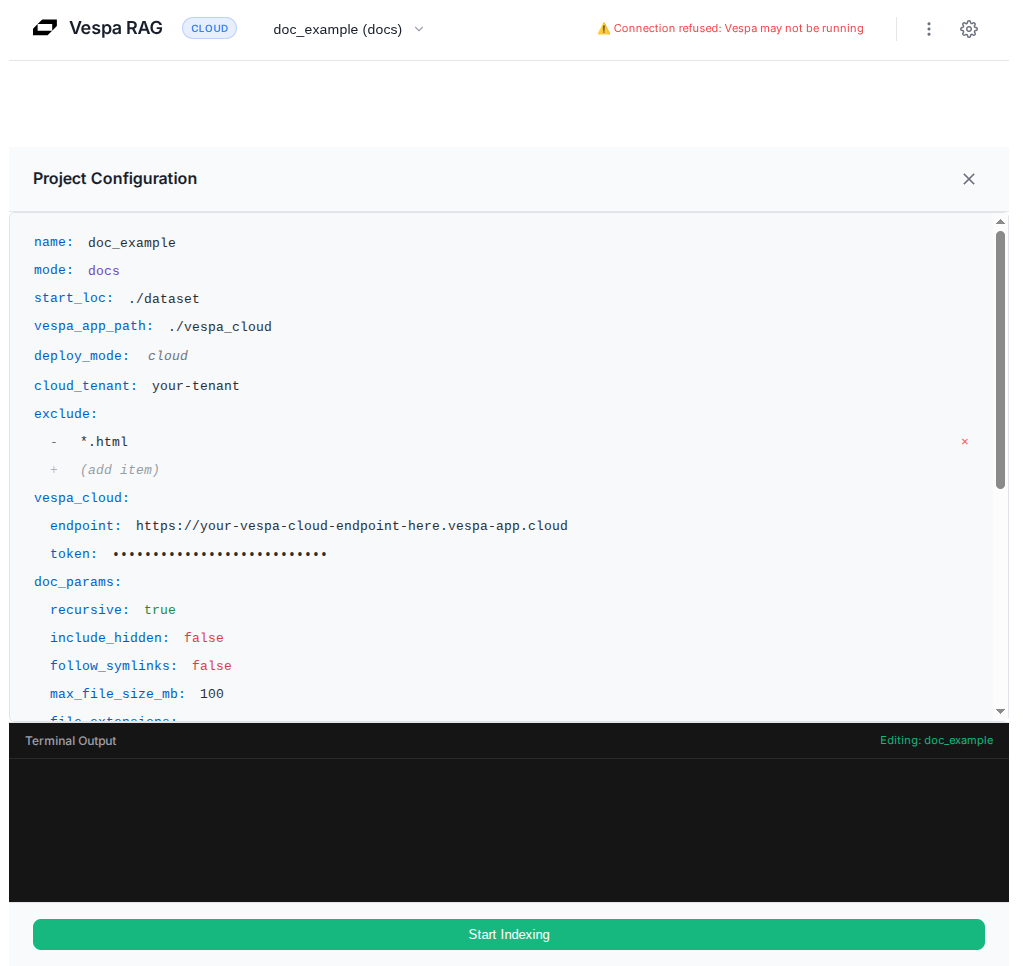
Task: Click the yellow connection warning triangle
Action: (604, 28)
